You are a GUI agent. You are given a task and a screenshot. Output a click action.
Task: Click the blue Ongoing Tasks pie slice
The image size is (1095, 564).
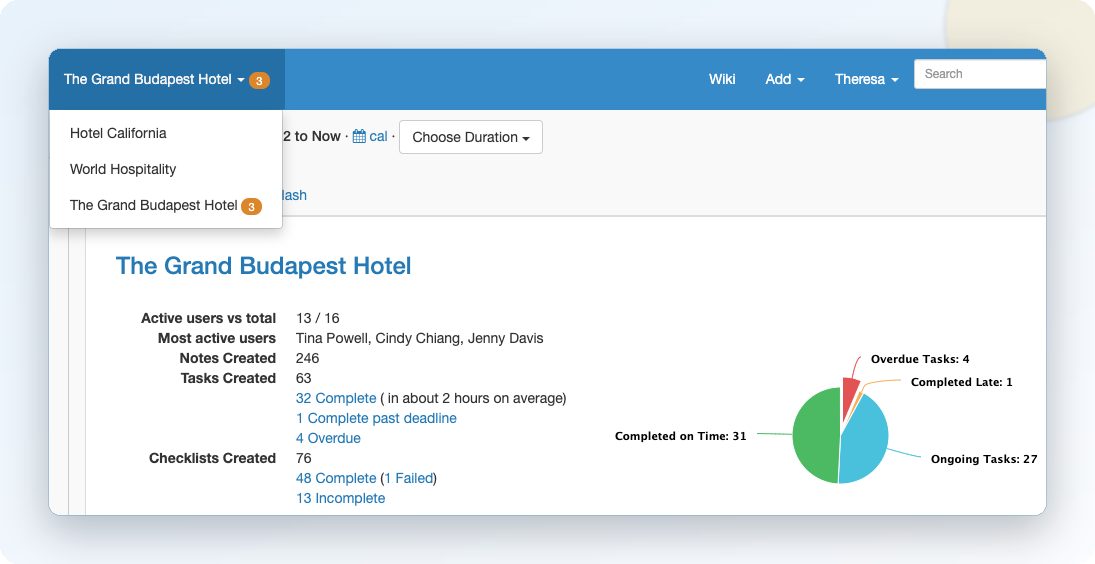(x=866, y=441)
